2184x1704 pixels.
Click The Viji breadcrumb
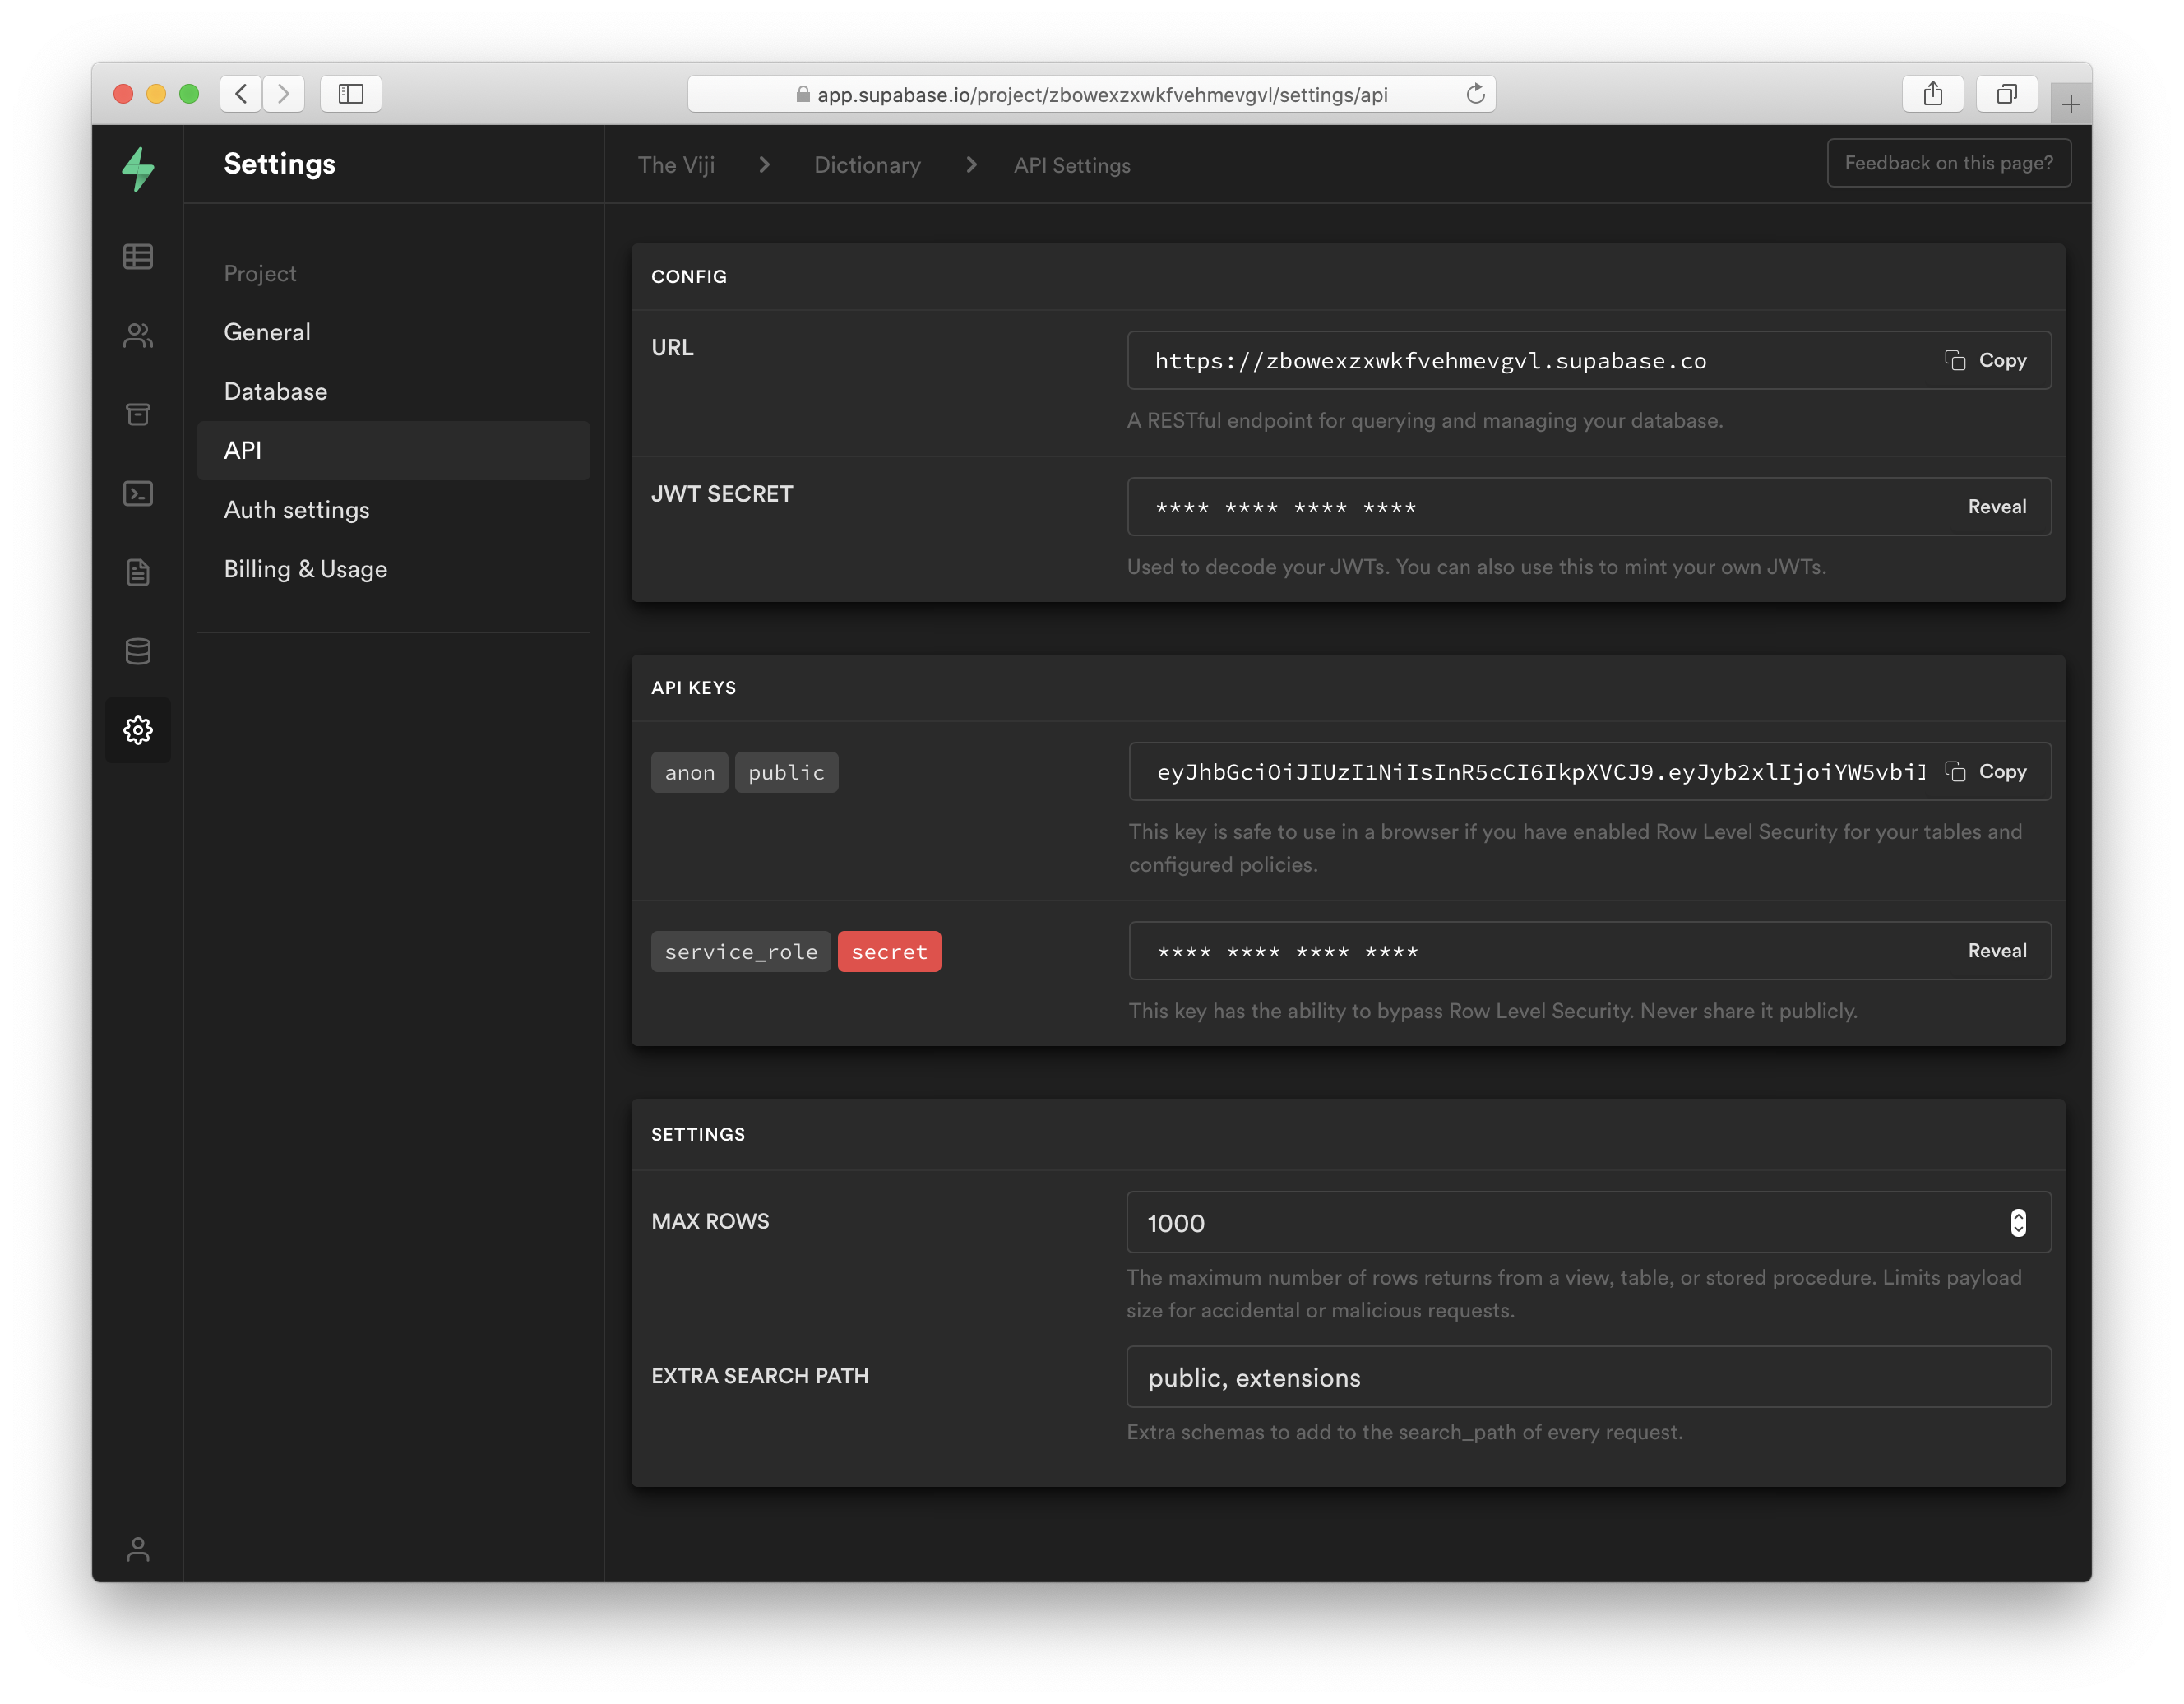tap(676, 165)
